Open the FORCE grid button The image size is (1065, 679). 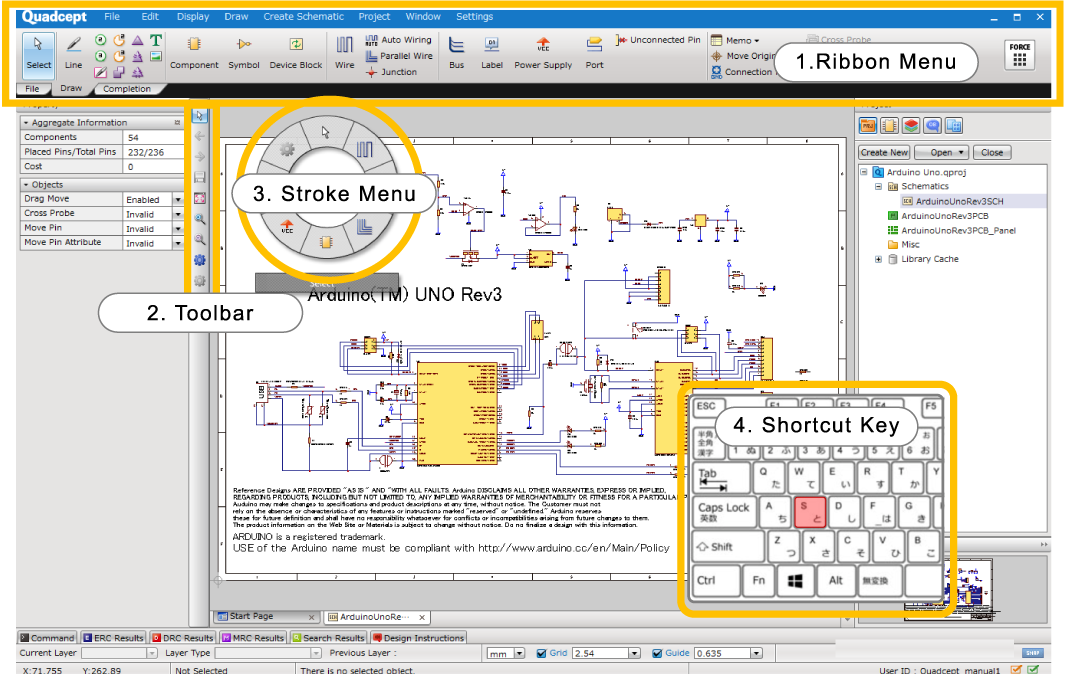pyautogui.click(x=1019, y=55)
